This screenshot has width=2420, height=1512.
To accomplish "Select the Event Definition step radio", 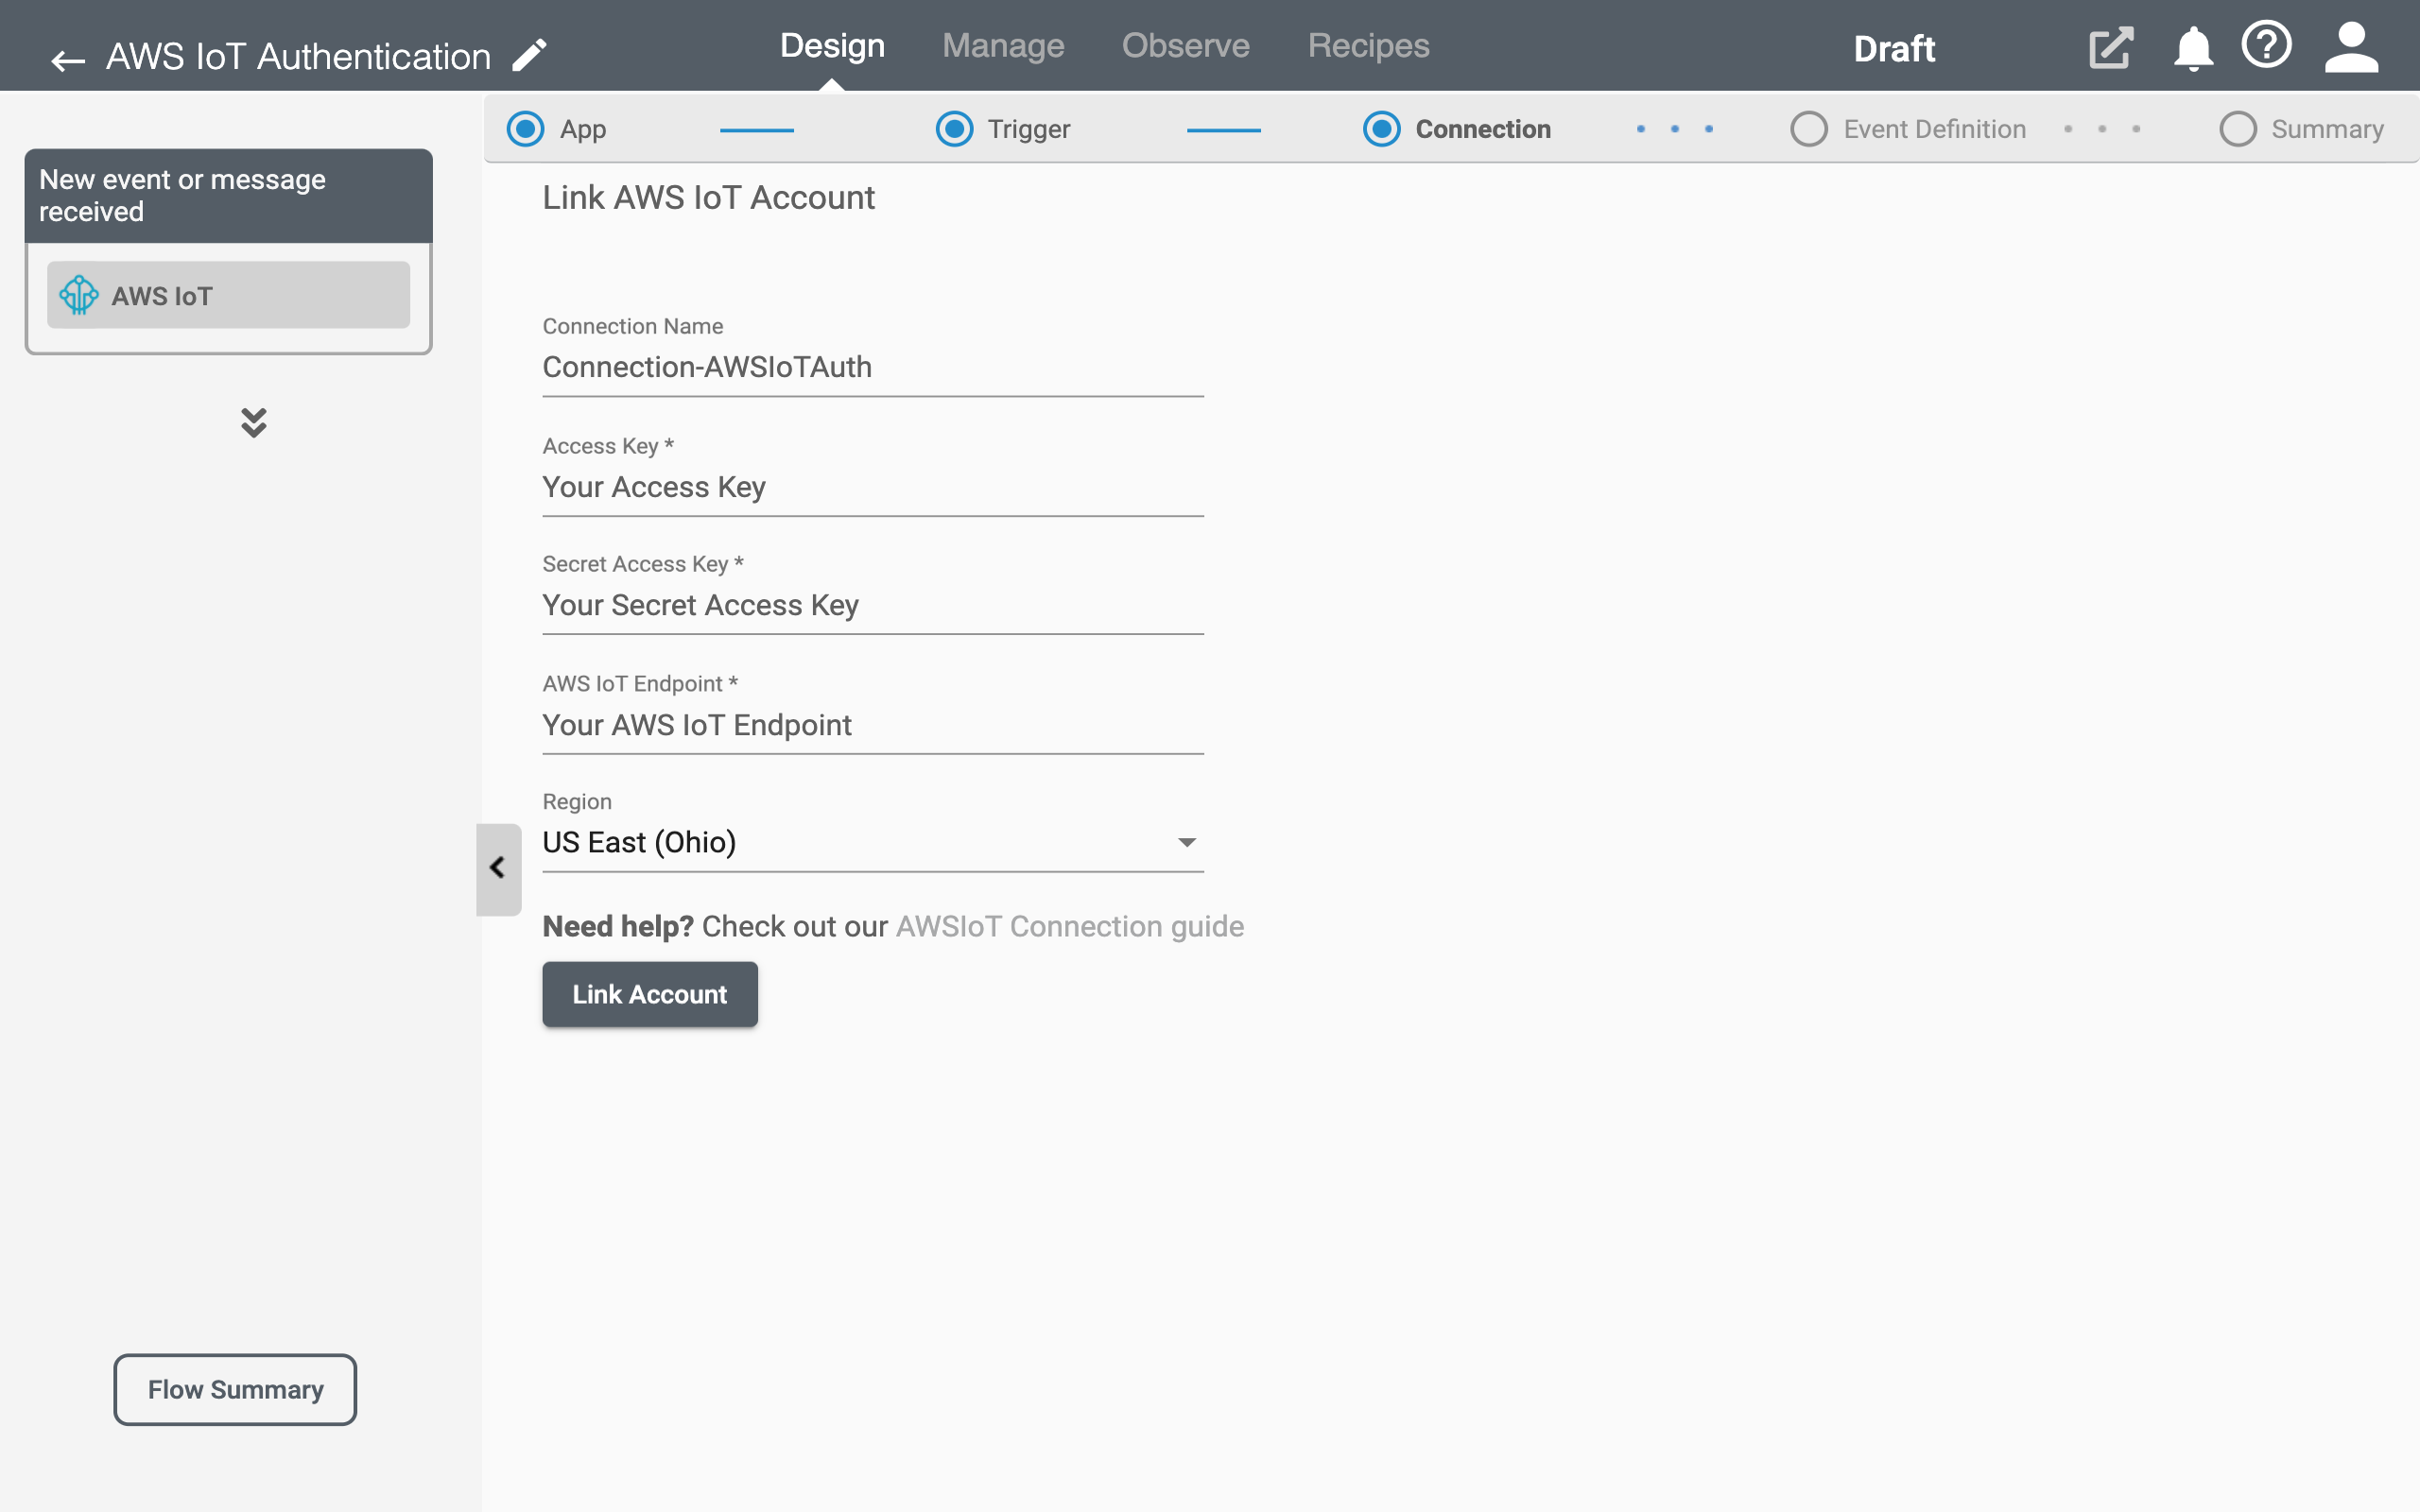I will coord(1809,129).
